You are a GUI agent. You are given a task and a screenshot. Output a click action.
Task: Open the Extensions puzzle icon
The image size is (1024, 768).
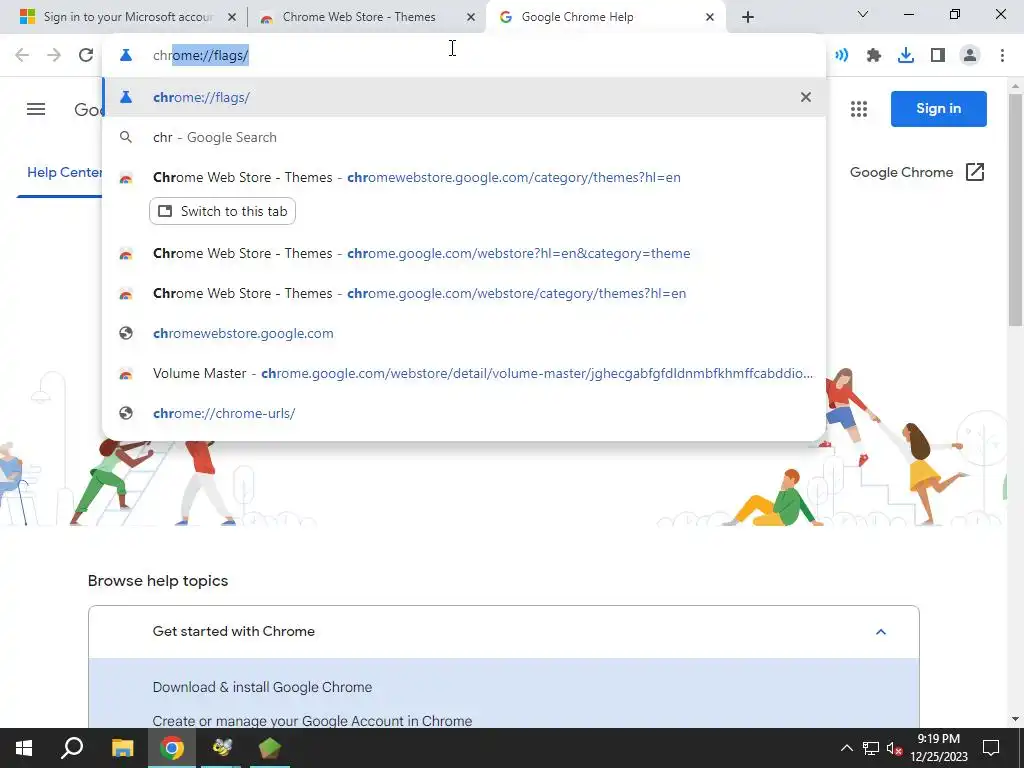[874, 56]
